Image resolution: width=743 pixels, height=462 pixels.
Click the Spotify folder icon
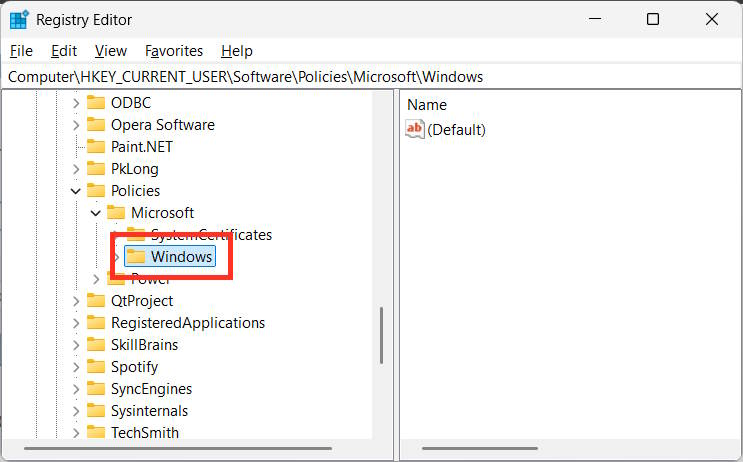pos(96,367)
